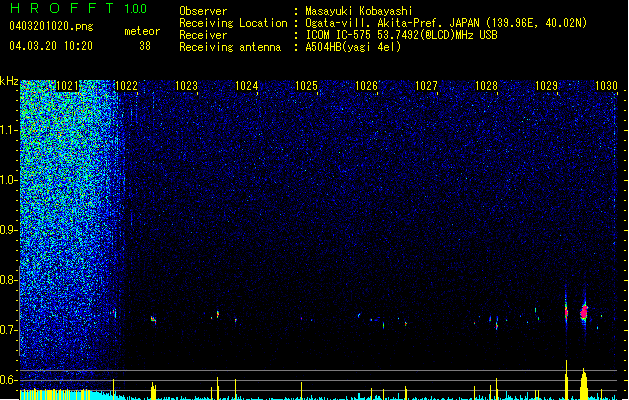Screen dimensions: 629x400
Task: Click the 1027 time marker
Action: point(426,86)
